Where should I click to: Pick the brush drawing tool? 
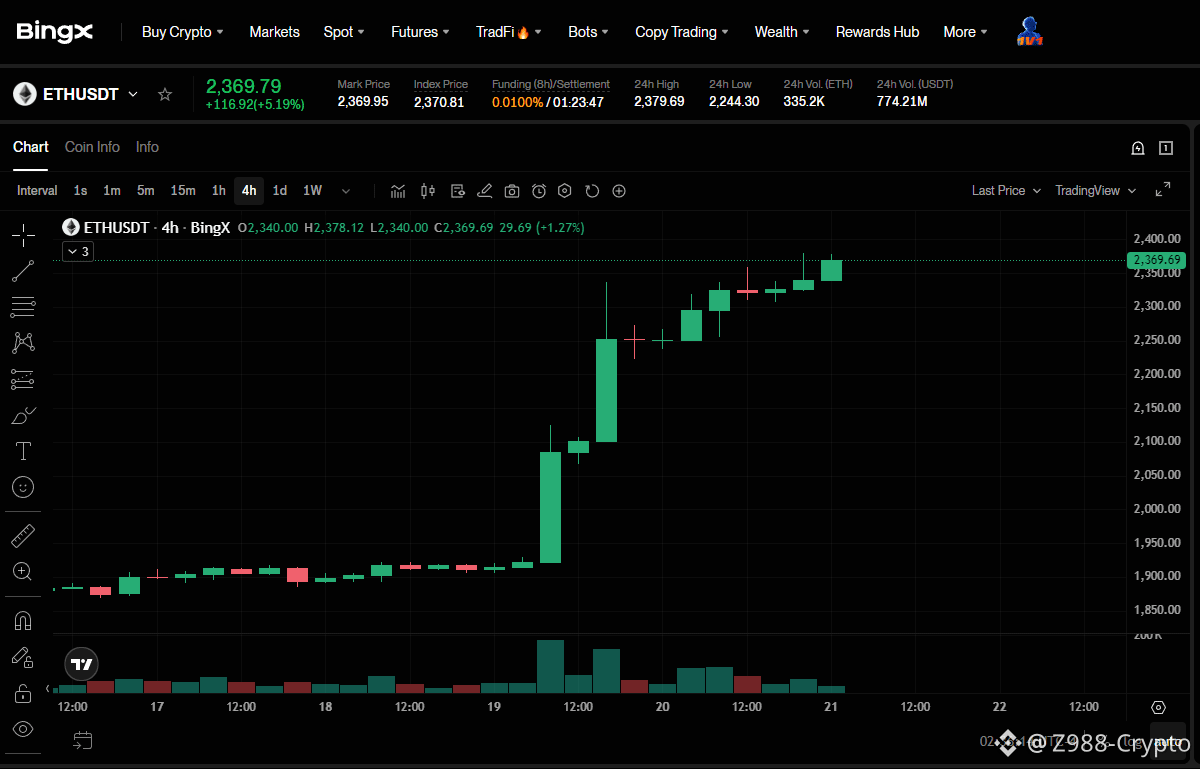click(23, 415)
